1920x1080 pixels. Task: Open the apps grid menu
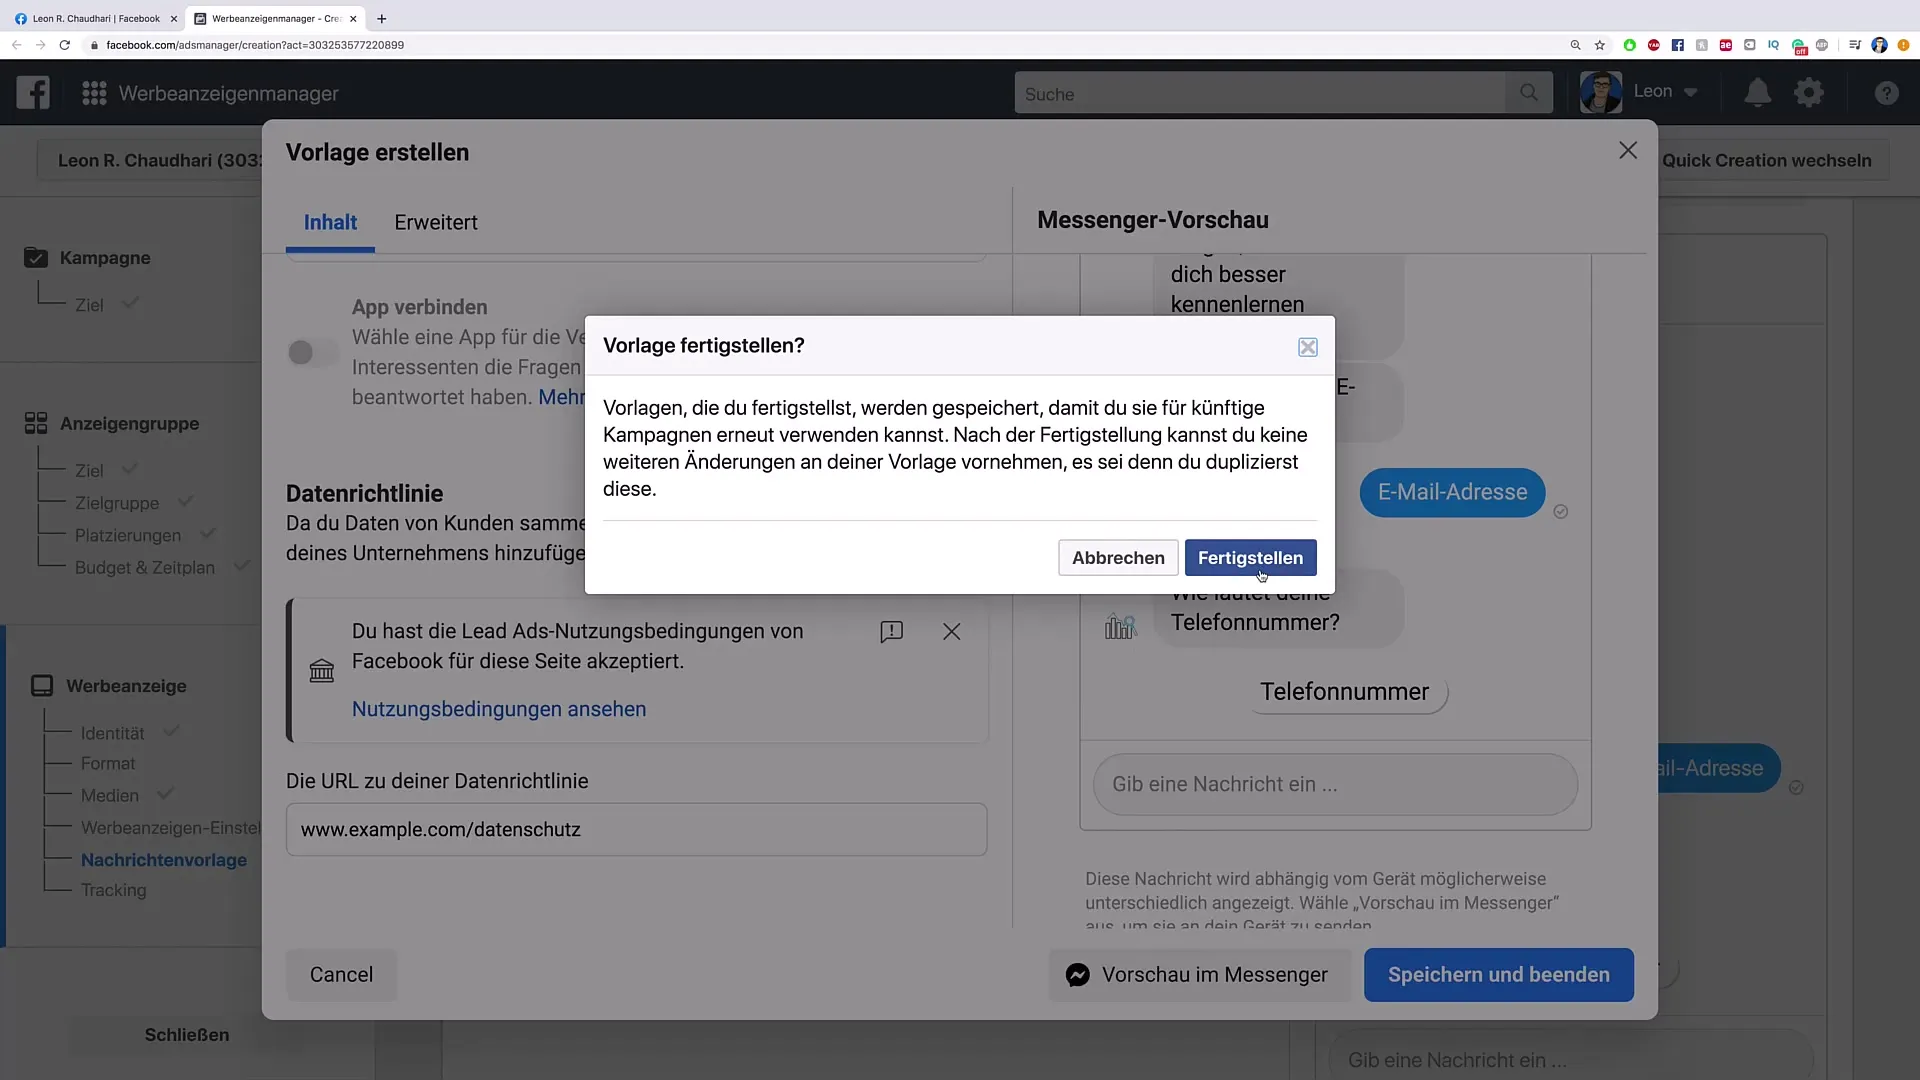point(94,93)
